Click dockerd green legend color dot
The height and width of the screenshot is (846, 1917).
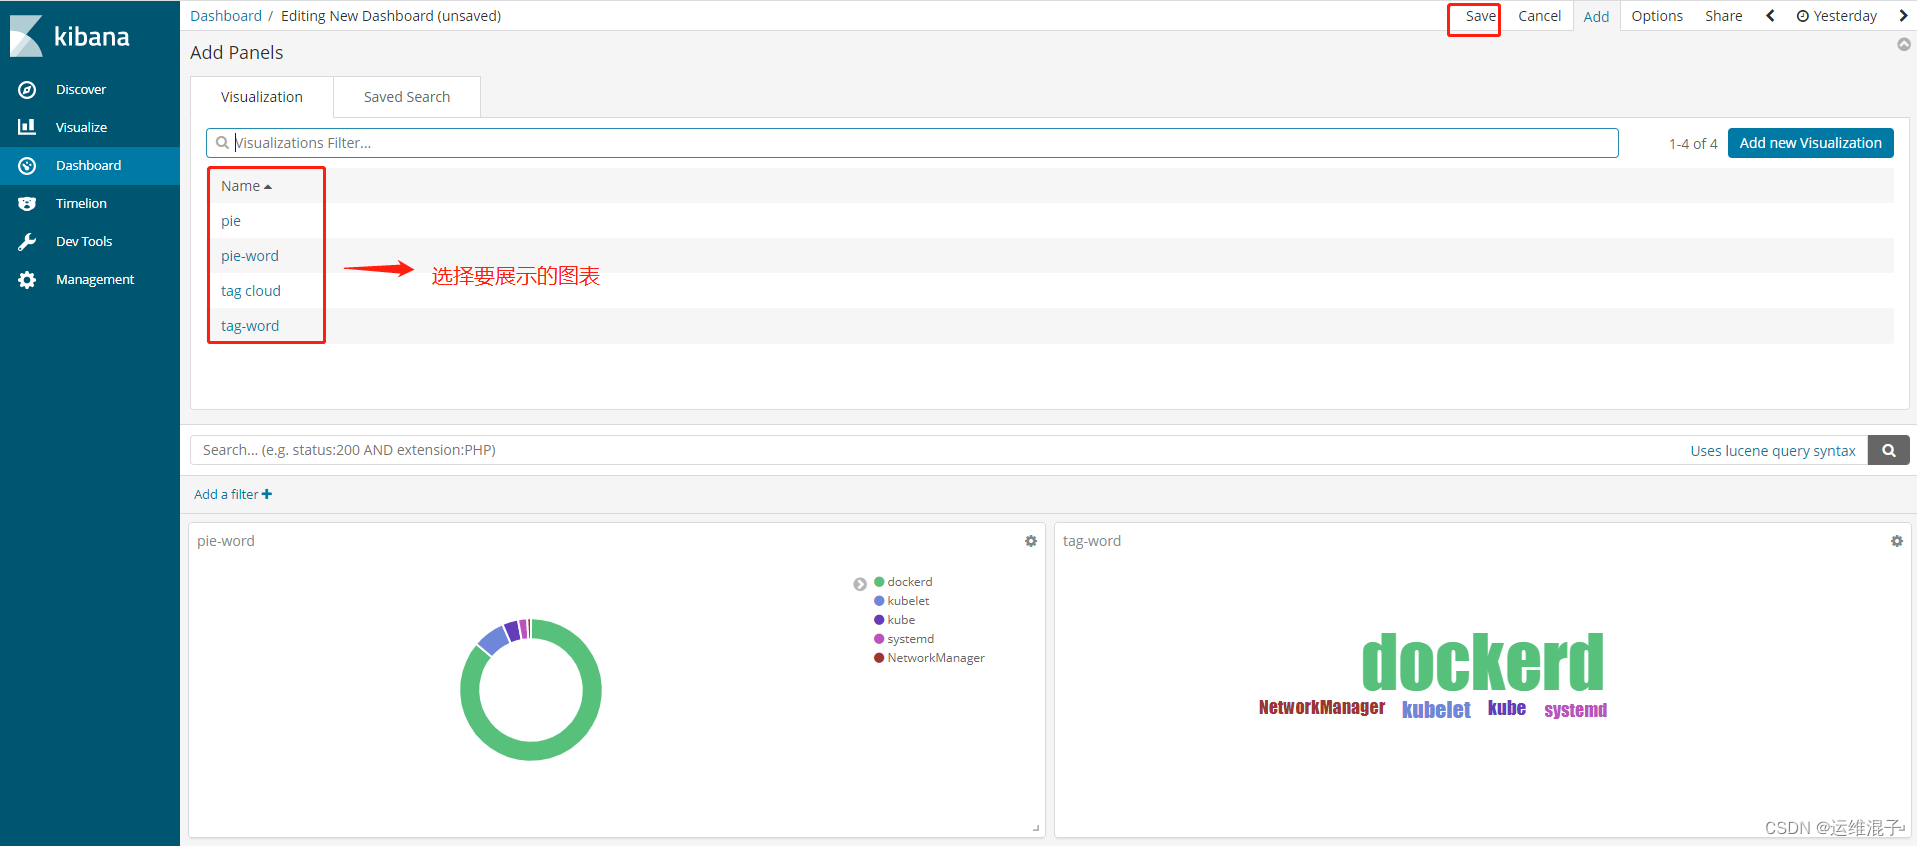[879, 581]
